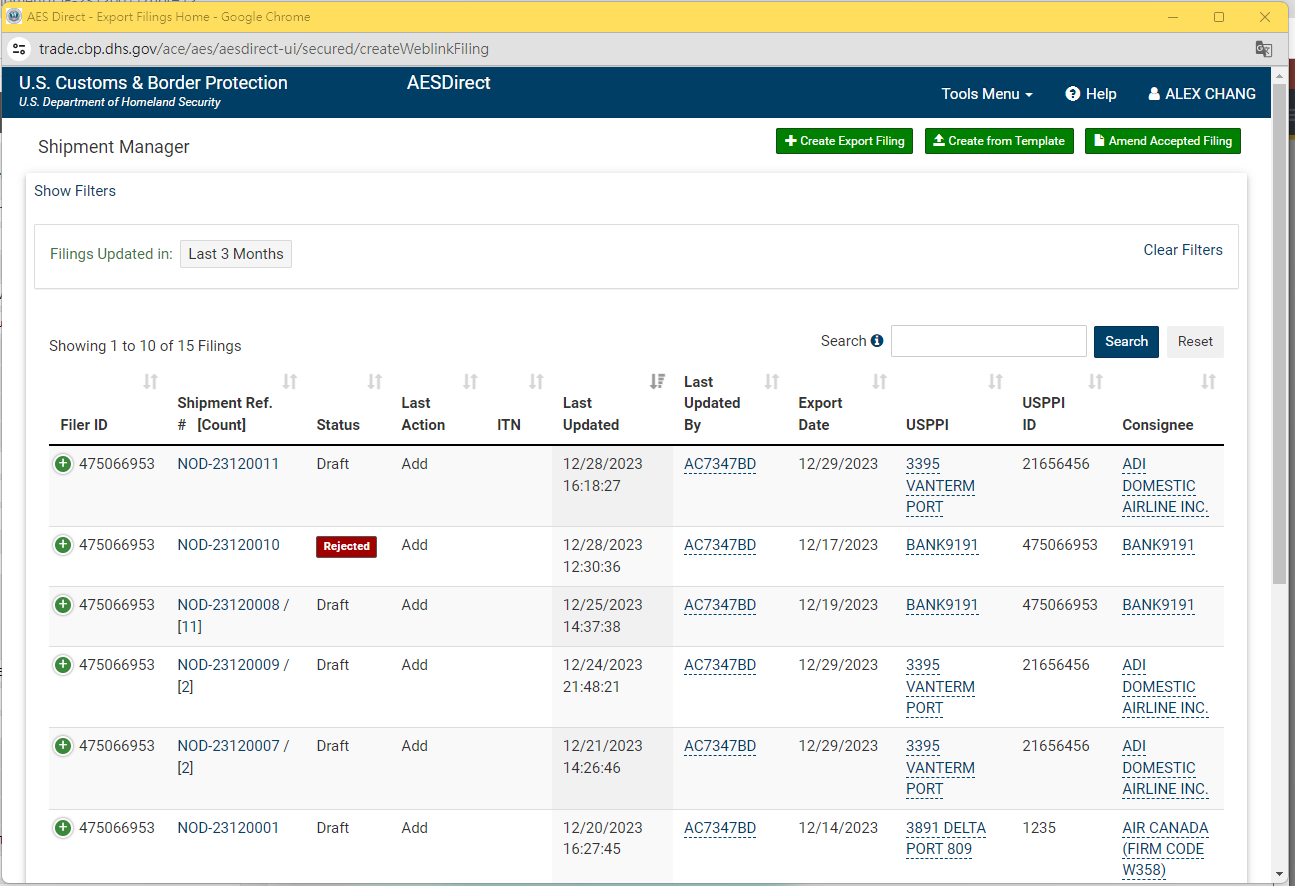The height and width of the screenshot is (886, 1295).
Task: Toggle the Last 3 Months filter
Action: pos(235,254)
